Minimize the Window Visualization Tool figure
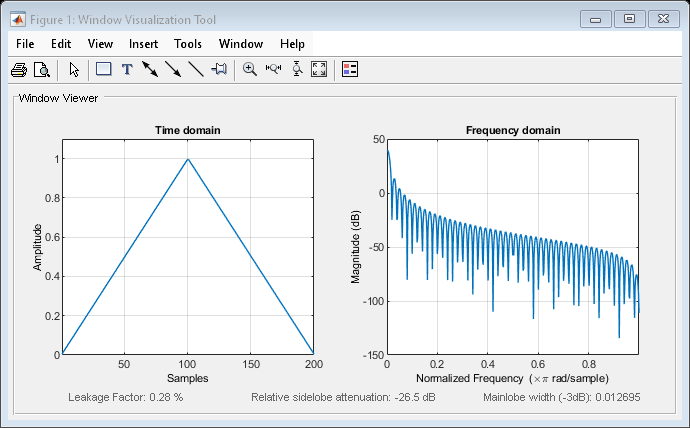Image resolution: width=690 pixels, height=428 pixels. pyautogui.click(x=595, y=18)
